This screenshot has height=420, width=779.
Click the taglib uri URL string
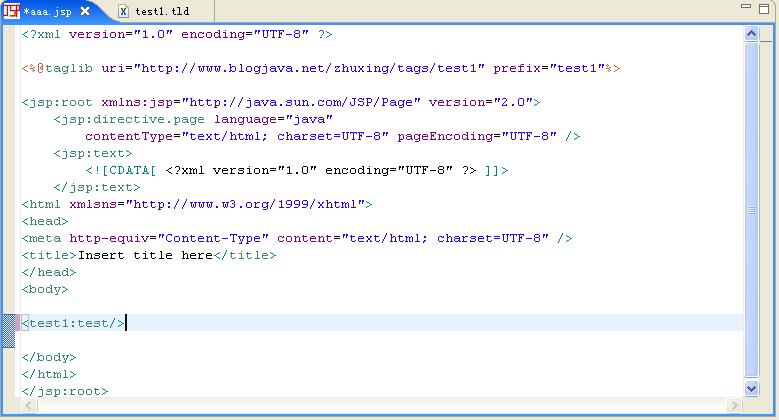[x=309, y=68]
